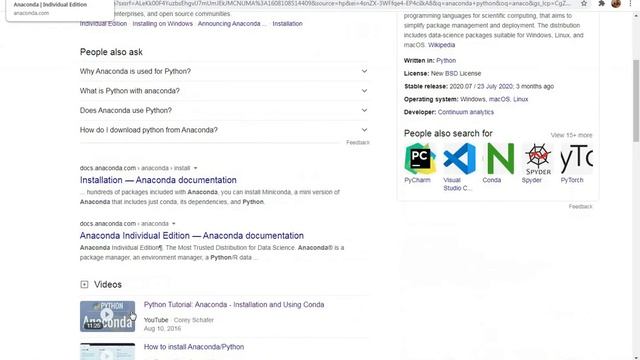
Task: Open the Announcing Anaconda sitelink
Action: pyautogui.click(x=232, y=24)
